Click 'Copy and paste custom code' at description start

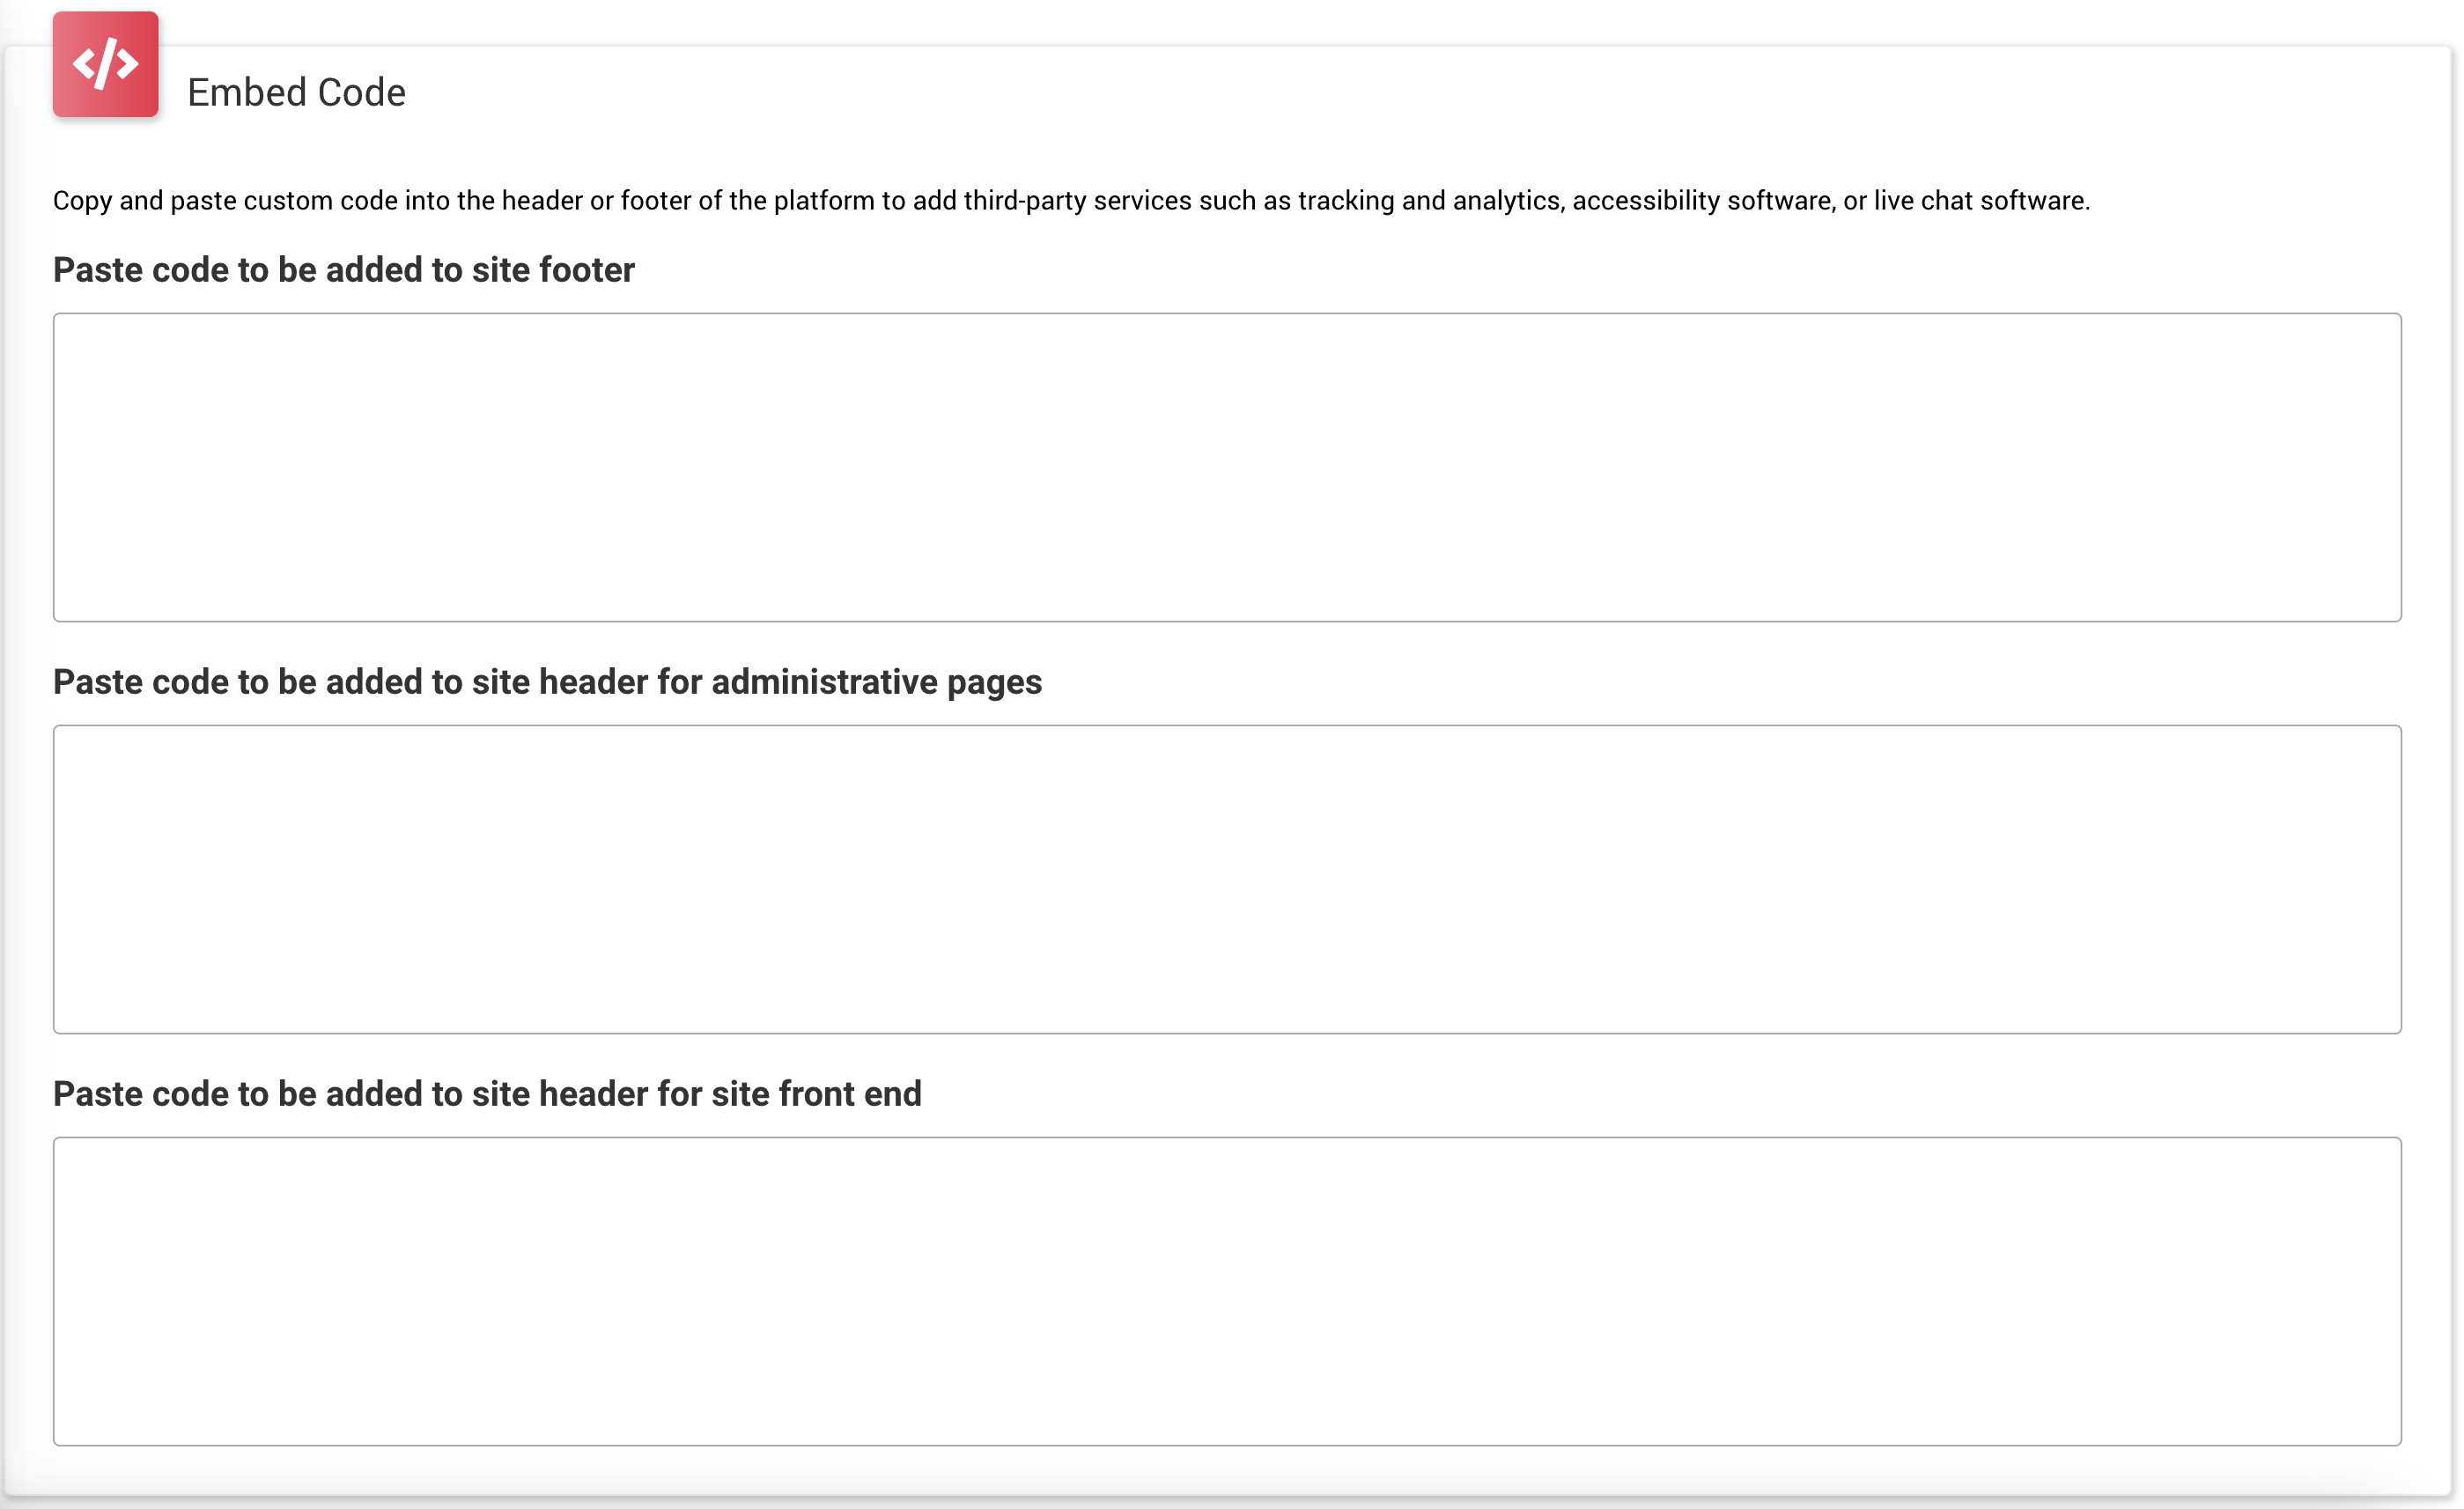225,201
